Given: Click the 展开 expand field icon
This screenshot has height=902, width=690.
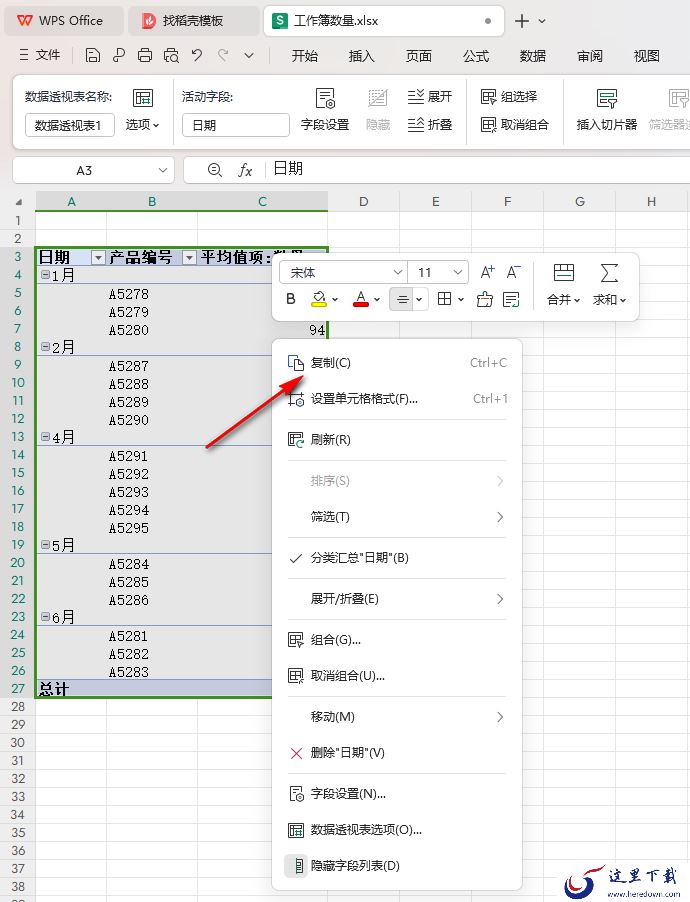Looking at the screenshot, I should pyautogui.click(x=415, y=96).
